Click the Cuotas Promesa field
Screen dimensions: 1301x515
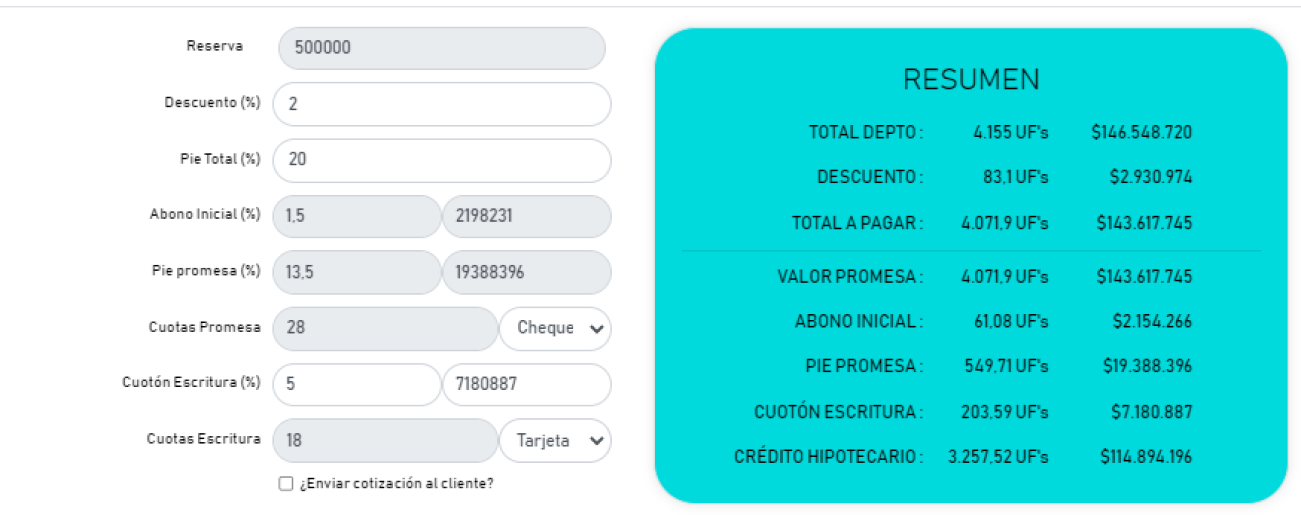point(384,328)
